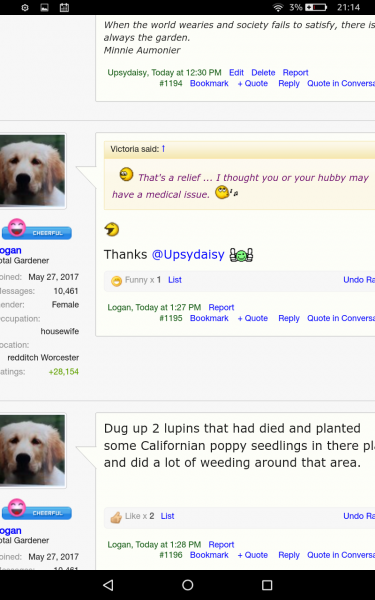Open the @Upsydaisy mention link

(188, 254)
